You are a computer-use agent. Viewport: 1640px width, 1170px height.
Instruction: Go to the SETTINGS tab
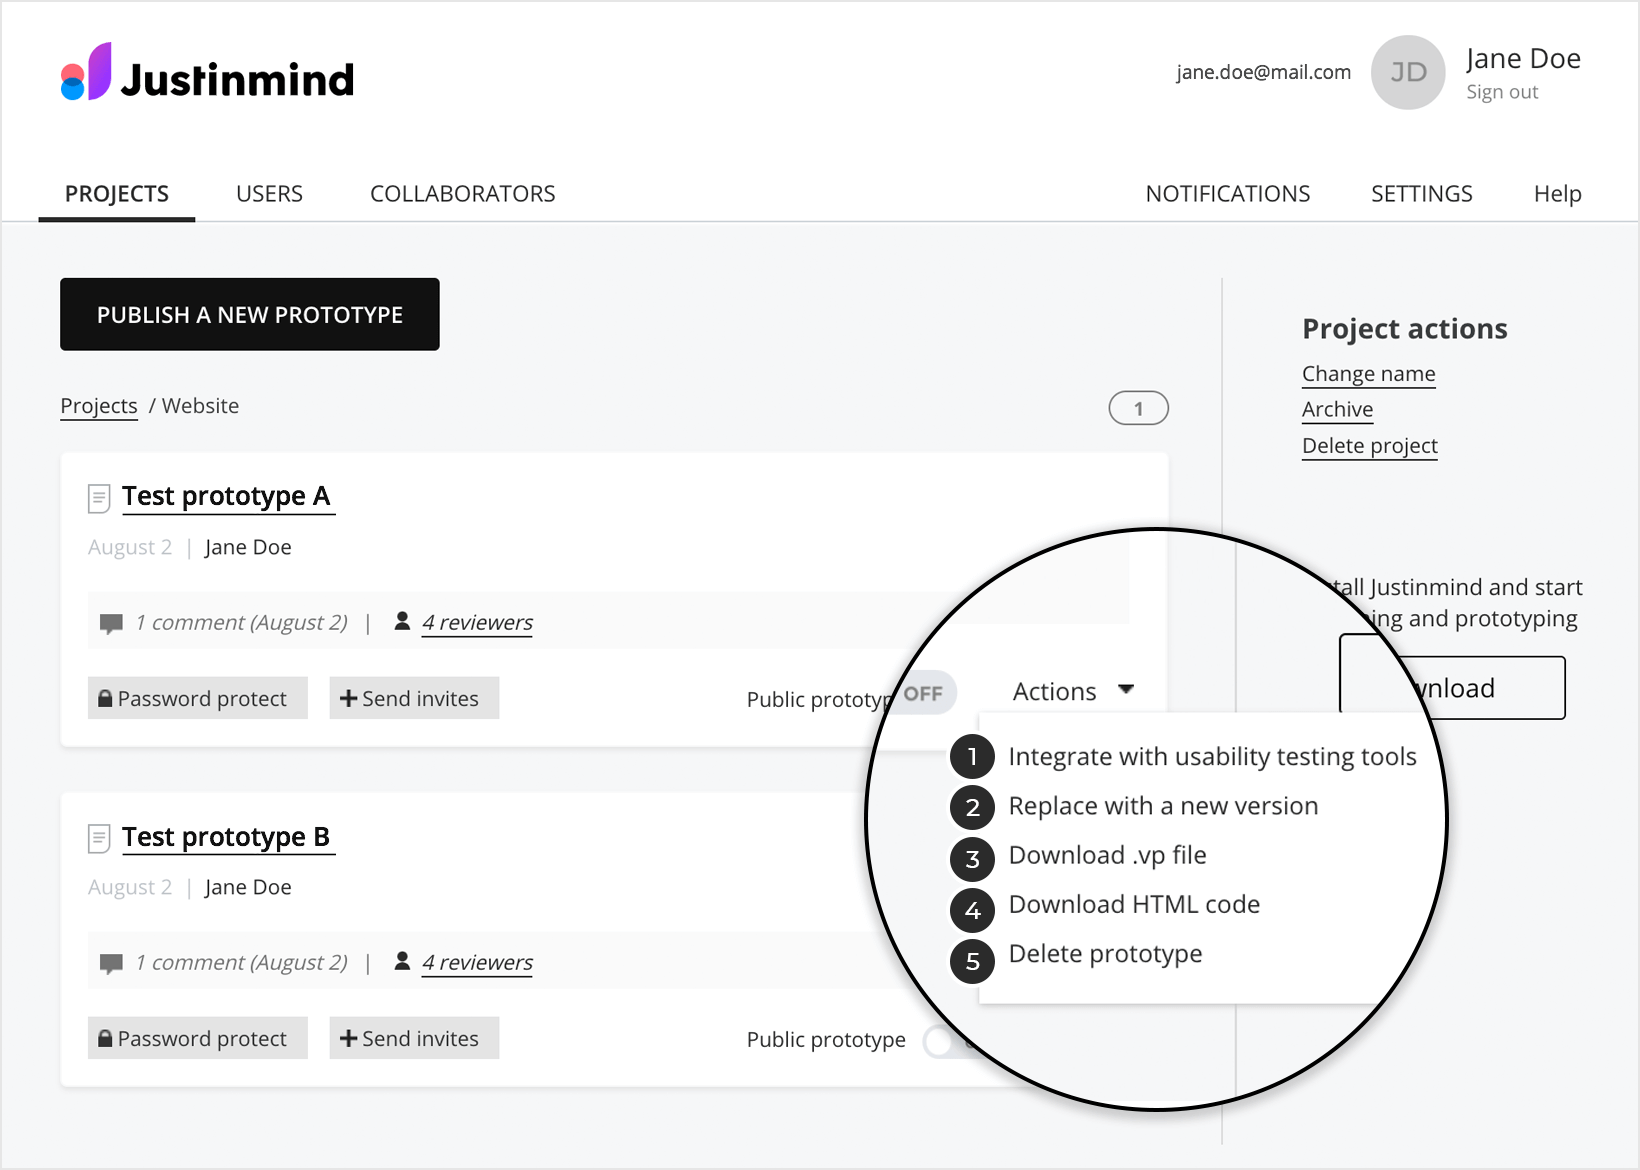click(1422, 194)
